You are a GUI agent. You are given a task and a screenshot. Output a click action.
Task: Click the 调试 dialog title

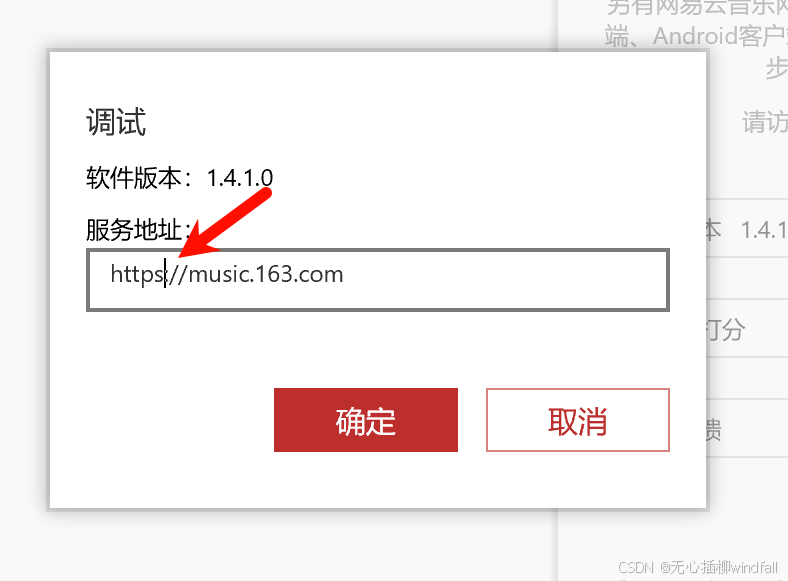[x=116, y=122]
